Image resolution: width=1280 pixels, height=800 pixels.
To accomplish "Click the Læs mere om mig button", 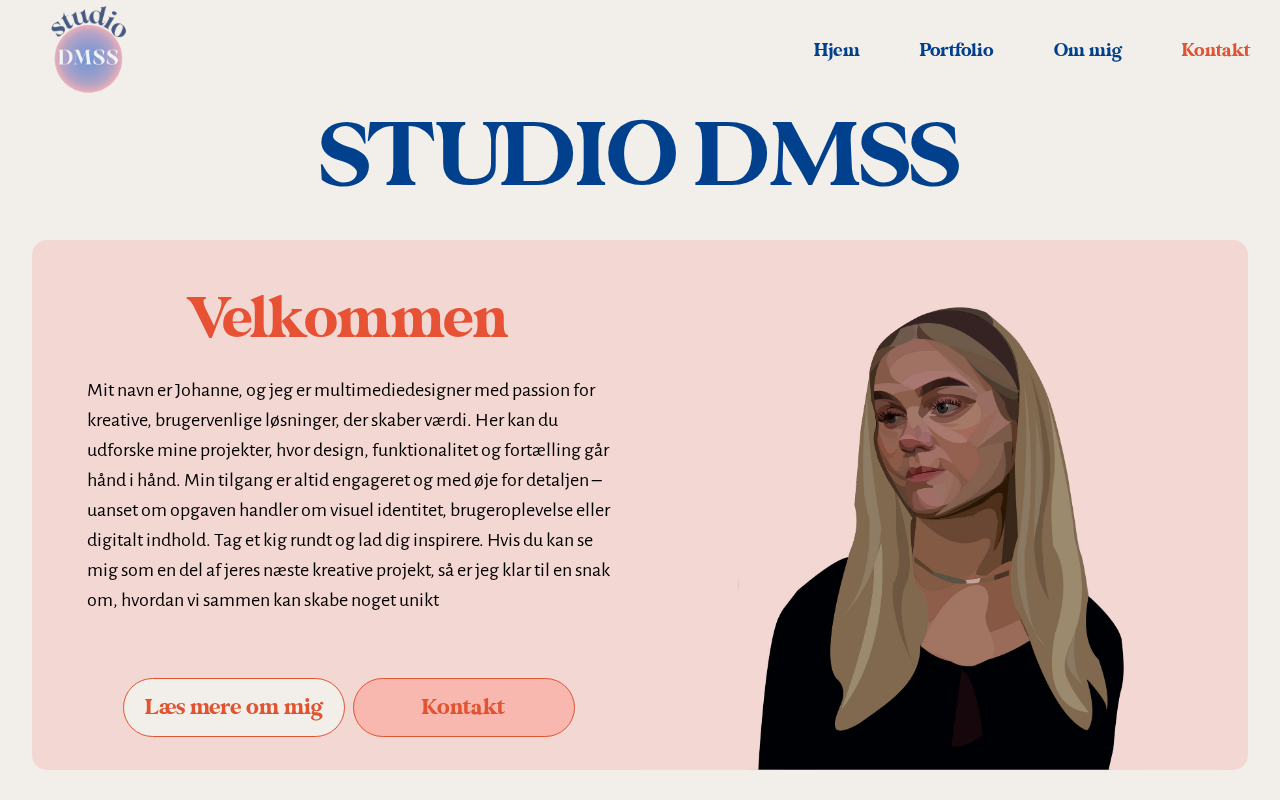I will pos(234,707).
